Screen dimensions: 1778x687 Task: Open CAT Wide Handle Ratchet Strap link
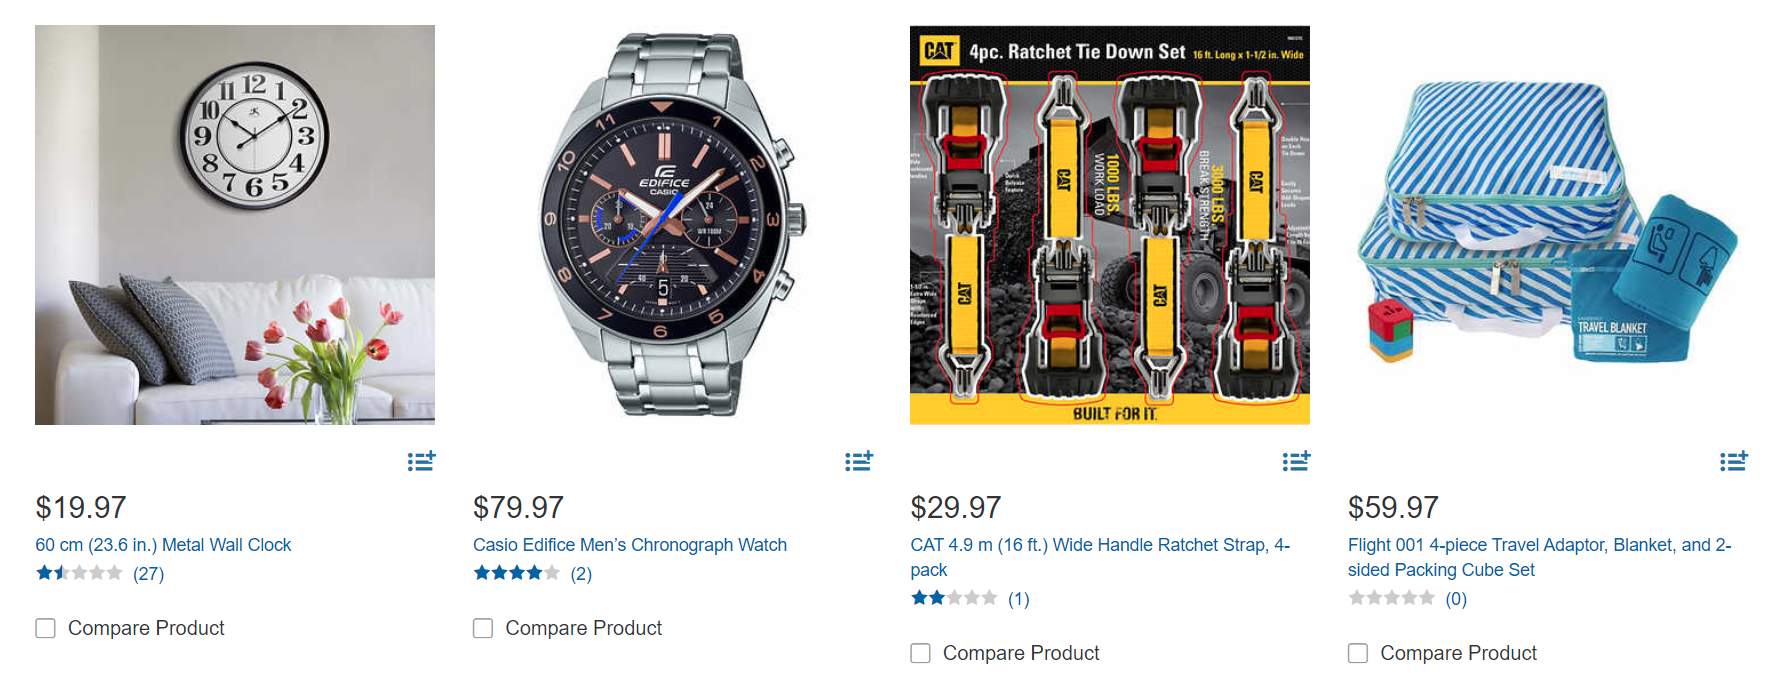pyautogui.click(x=1099, y=546)
